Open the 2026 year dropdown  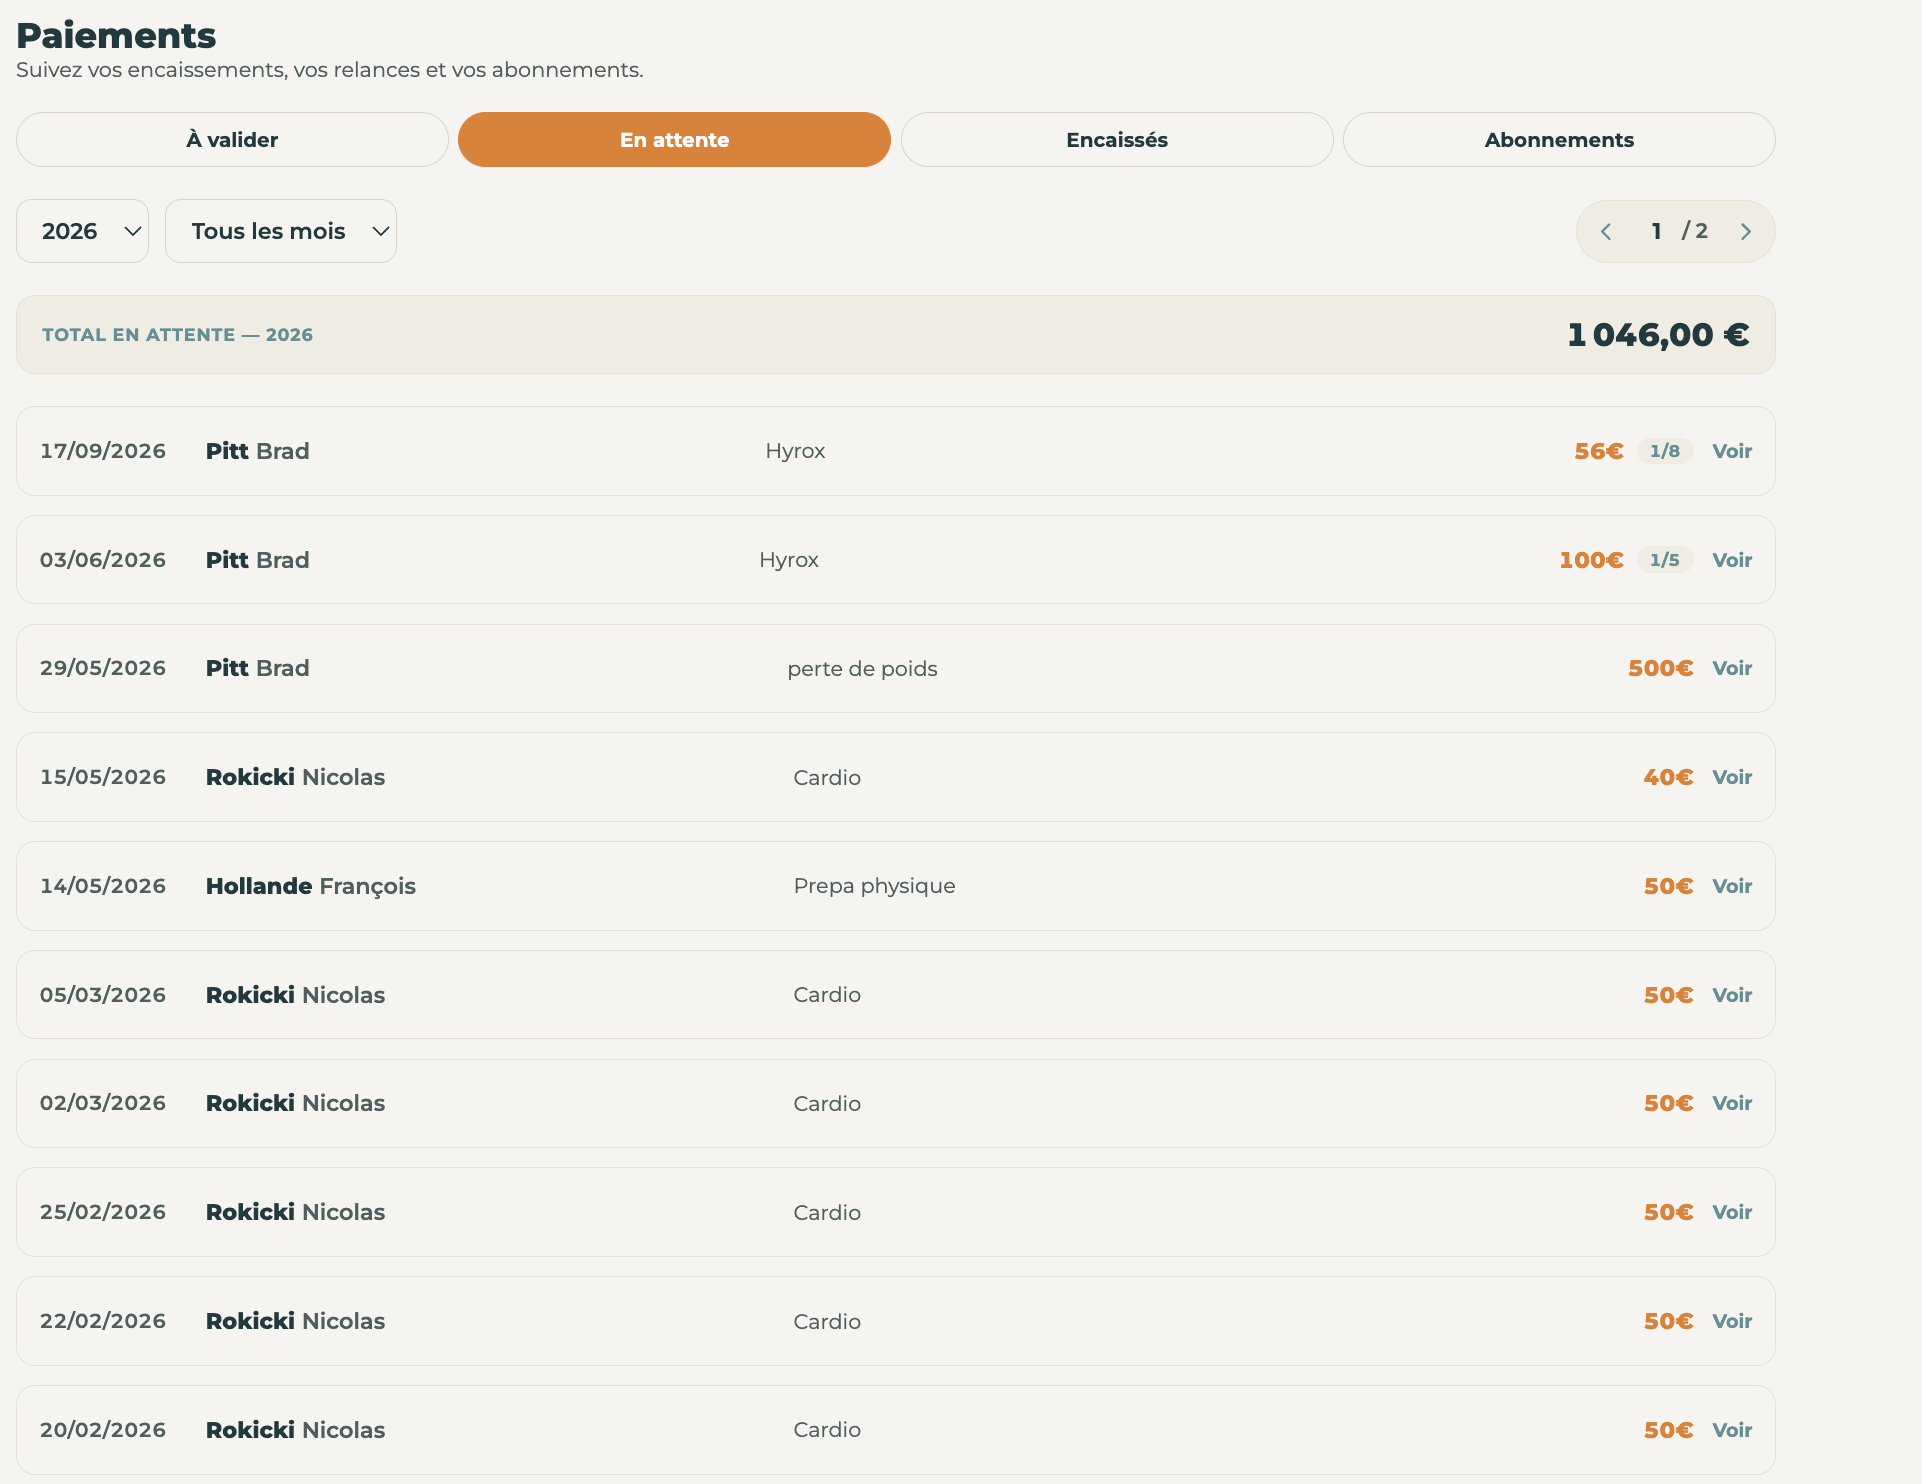[x=82, y=231]
